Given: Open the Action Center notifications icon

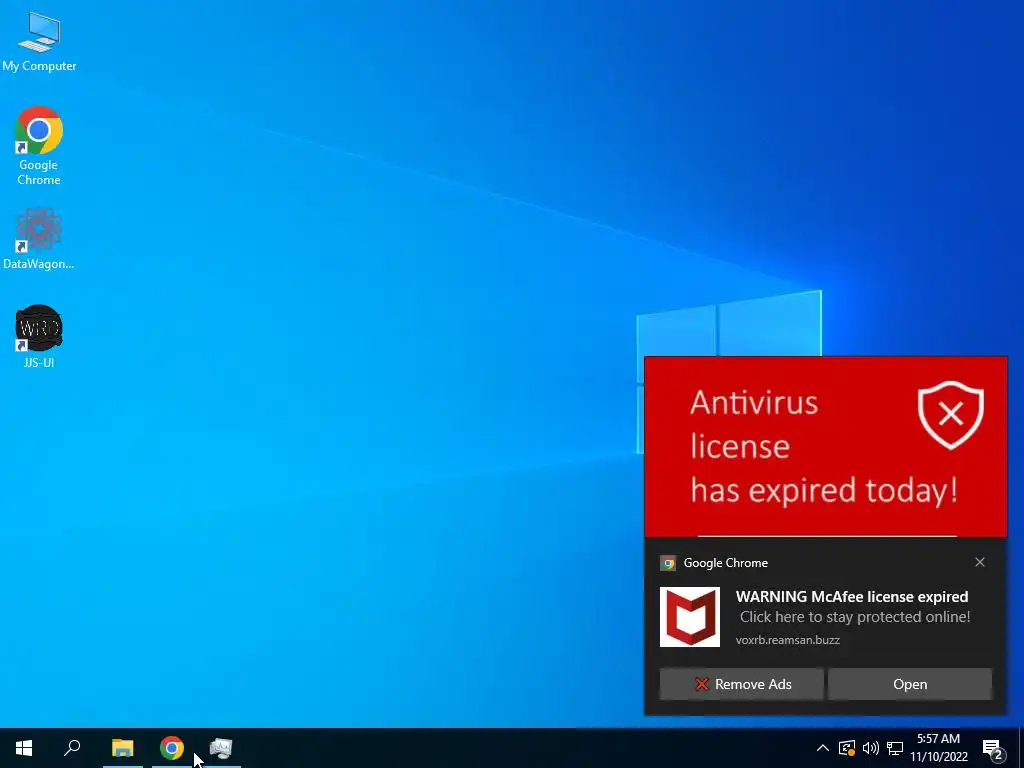Looking at the screenshot, I should [x=993, y=749].
